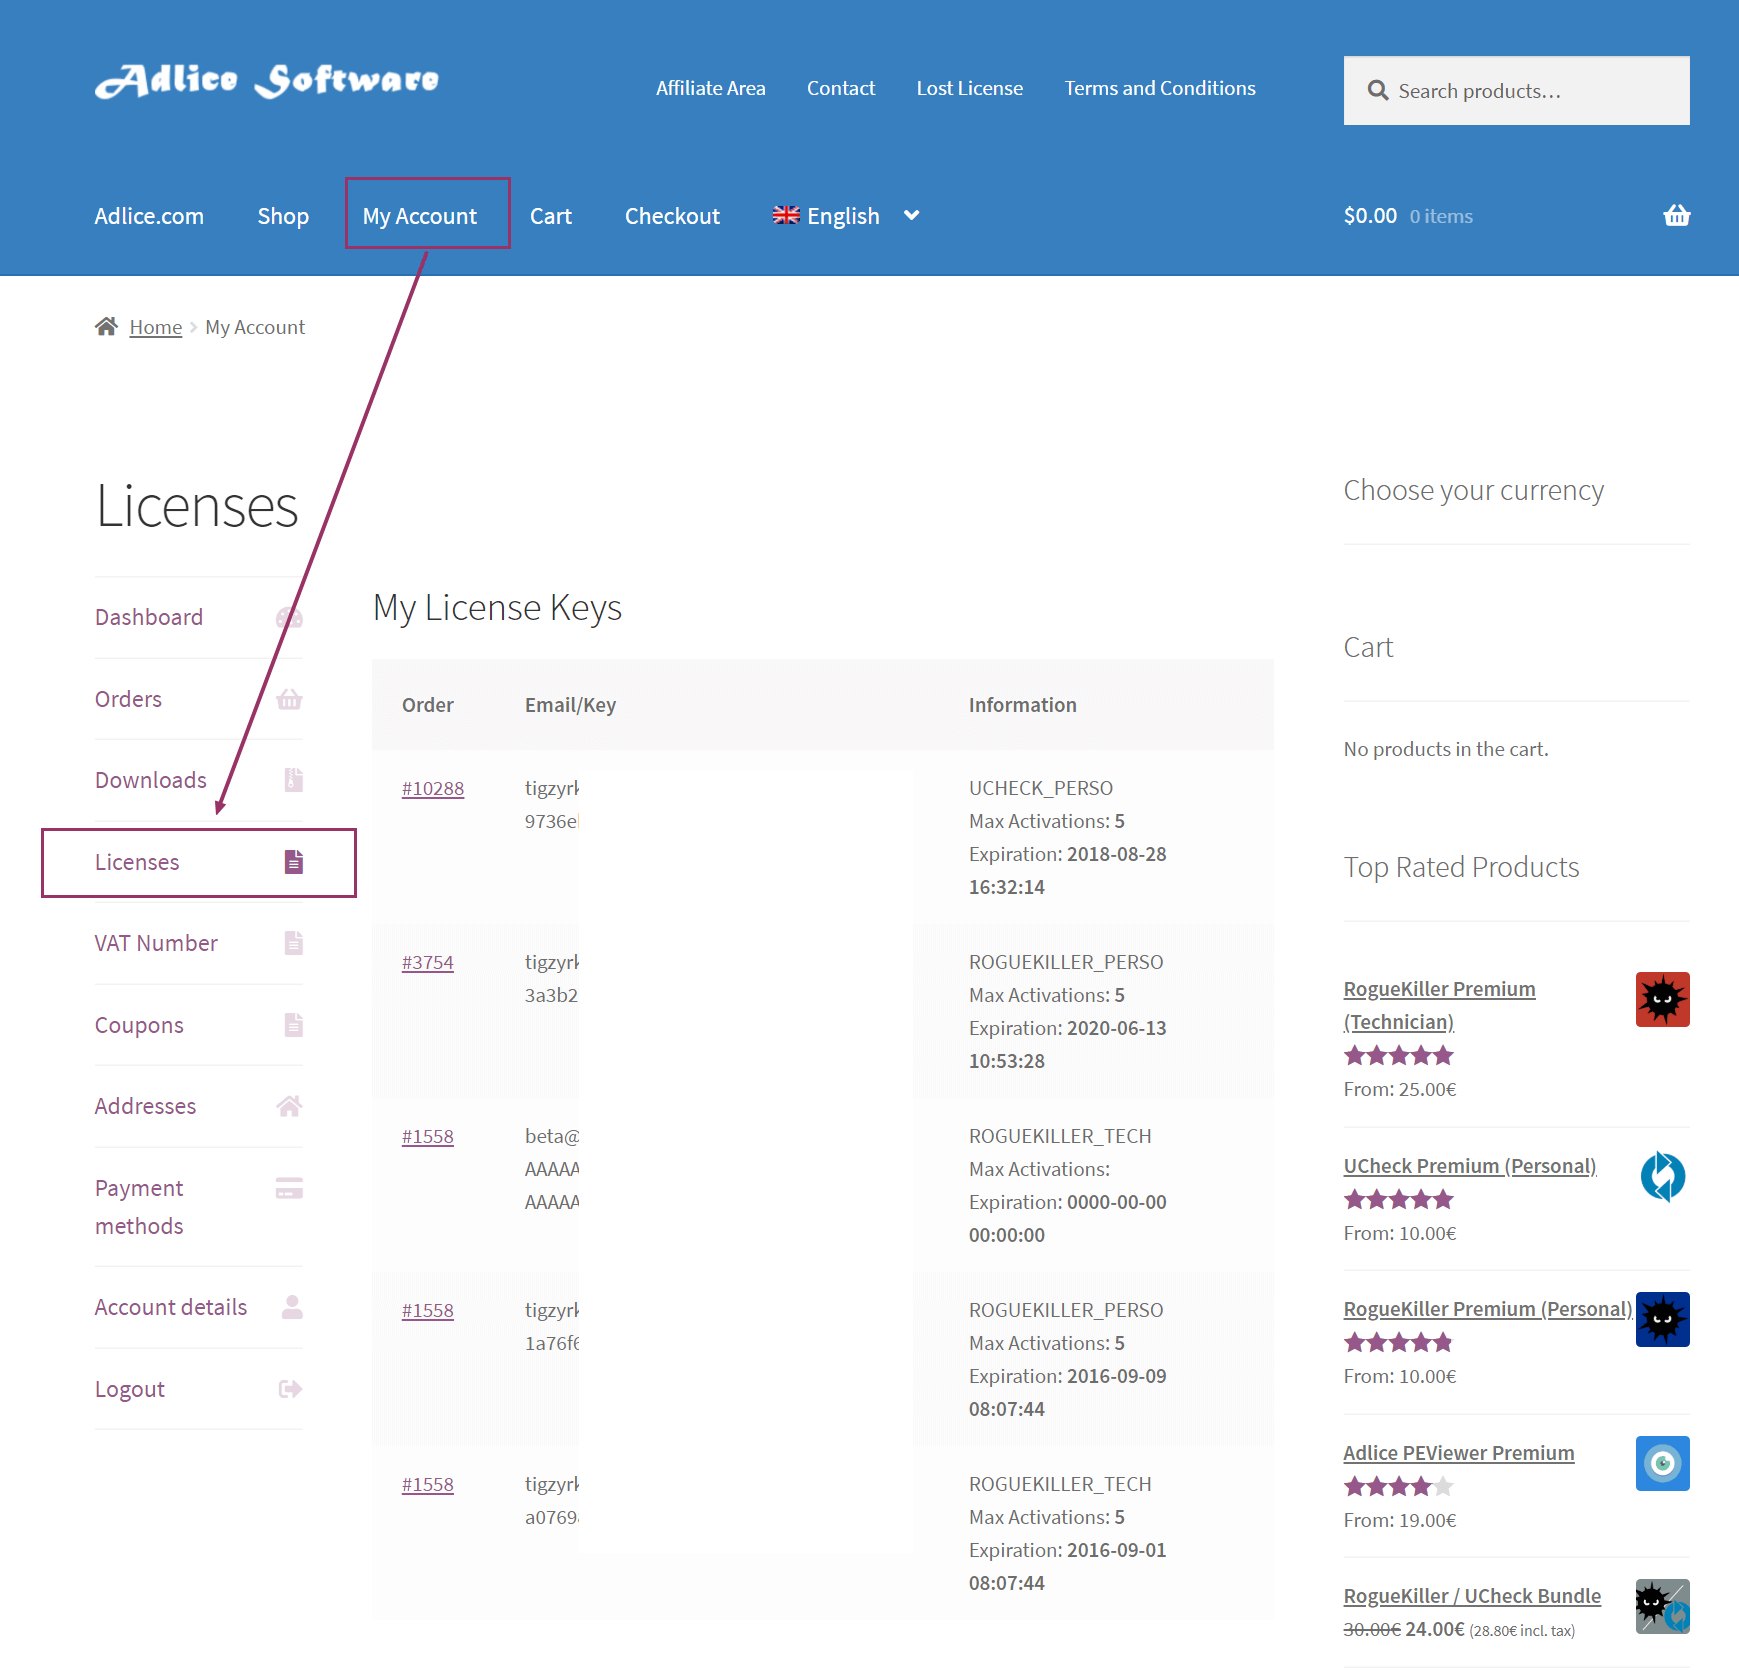Expand the English language dropdown

[x=843, y=216]
